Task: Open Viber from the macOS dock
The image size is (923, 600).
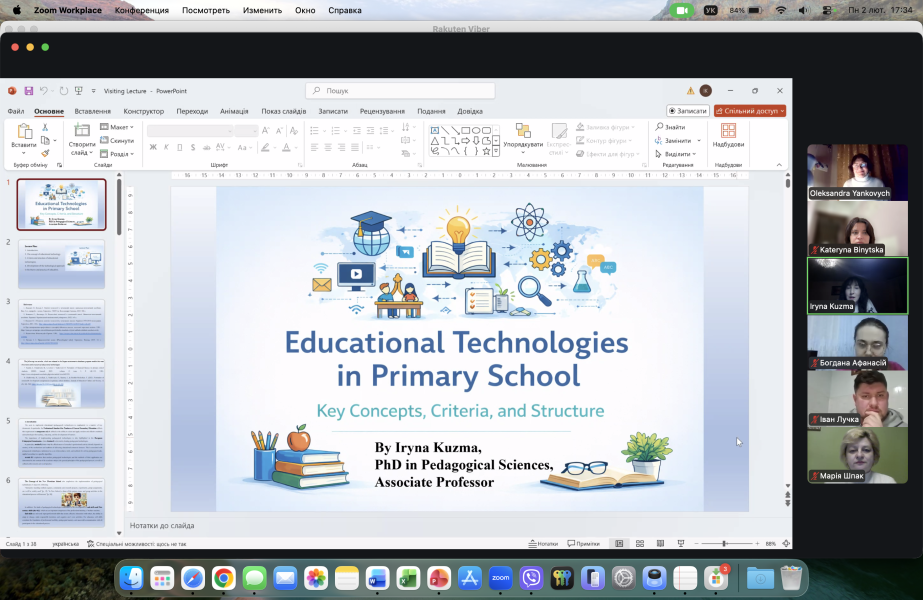Action: (532, 578)
